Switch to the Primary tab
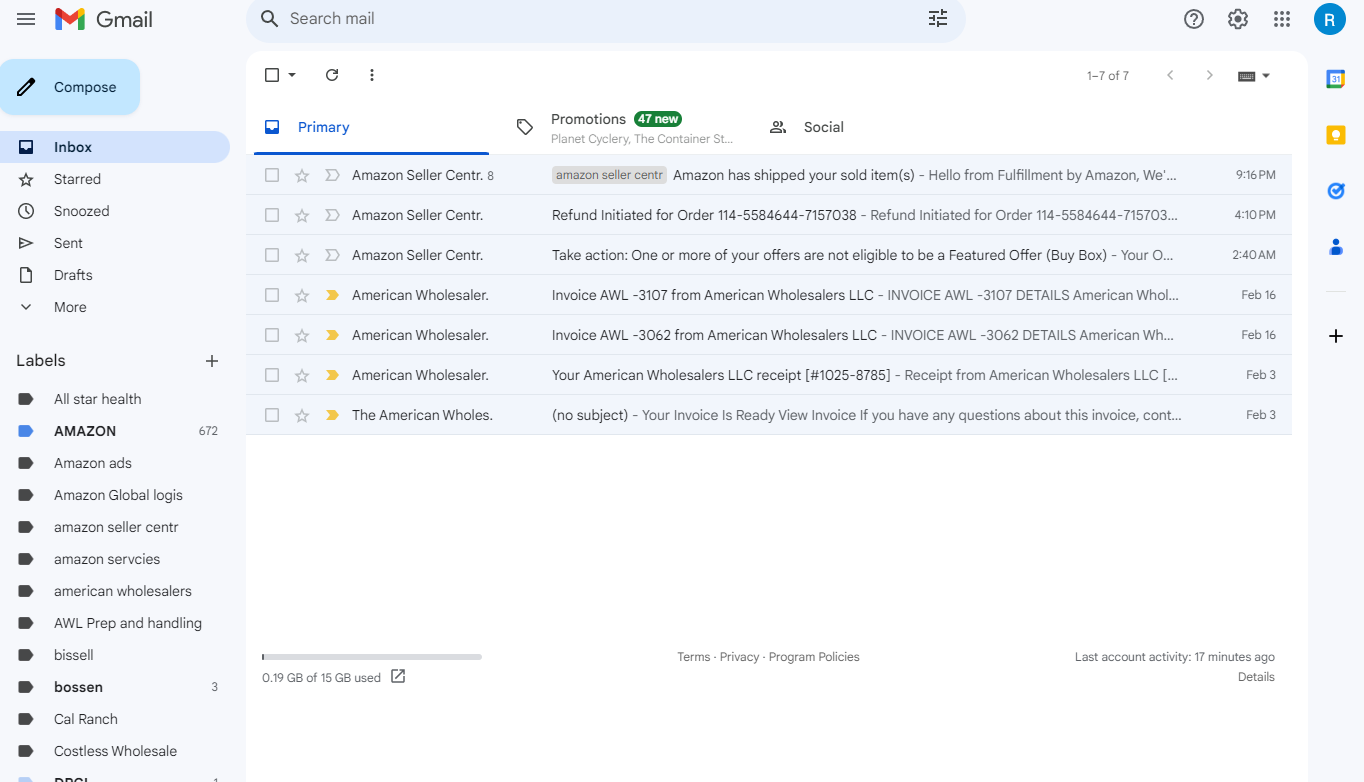 click(x=371, y=127)
